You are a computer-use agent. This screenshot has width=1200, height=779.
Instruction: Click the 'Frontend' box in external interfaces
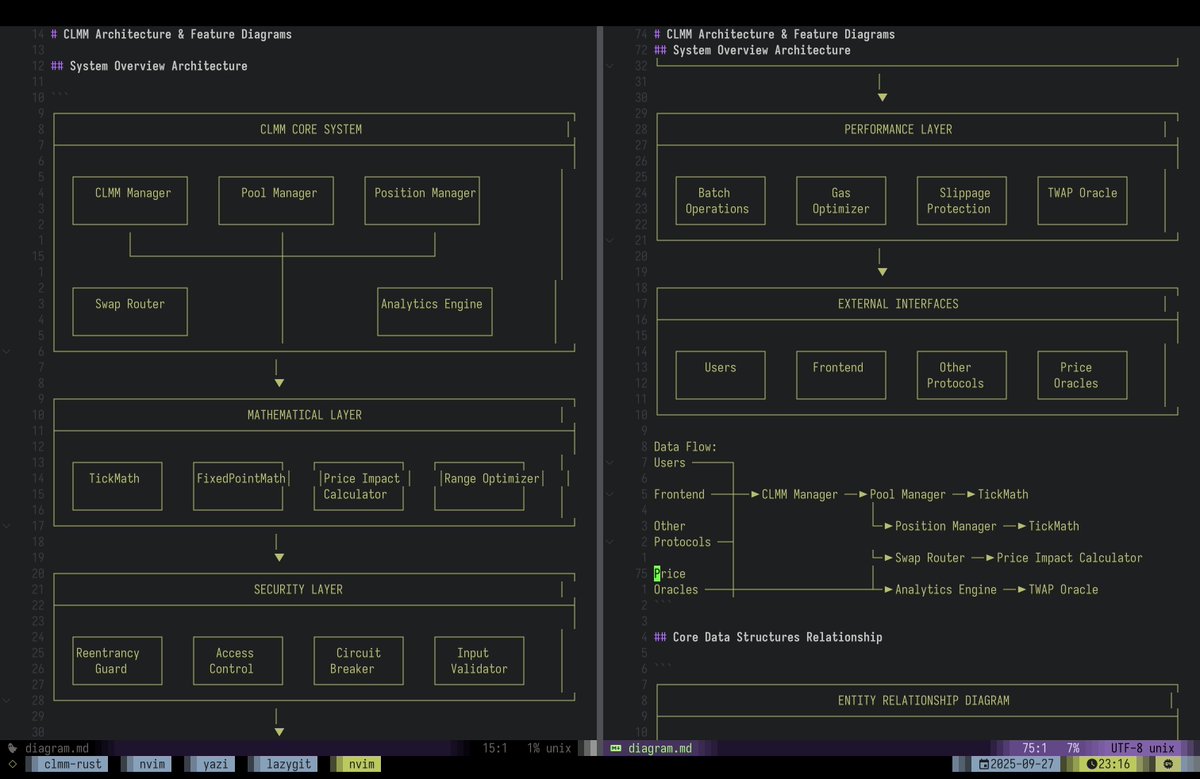pyautogui.click(x=841, y=375)
